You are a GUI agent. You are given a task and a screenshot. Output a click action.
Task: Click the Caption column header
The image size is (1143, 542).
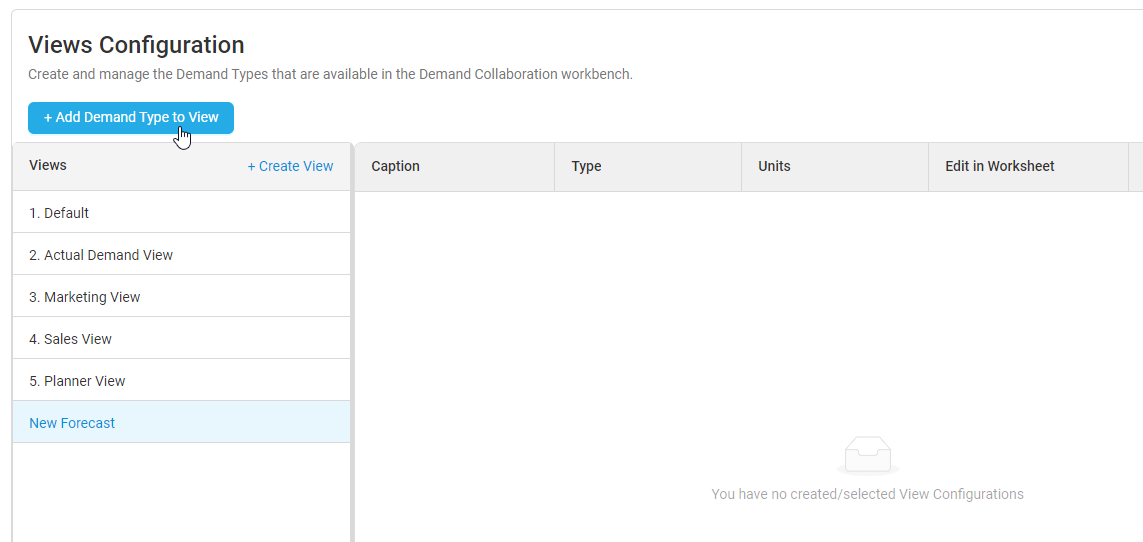coord(454,167)
